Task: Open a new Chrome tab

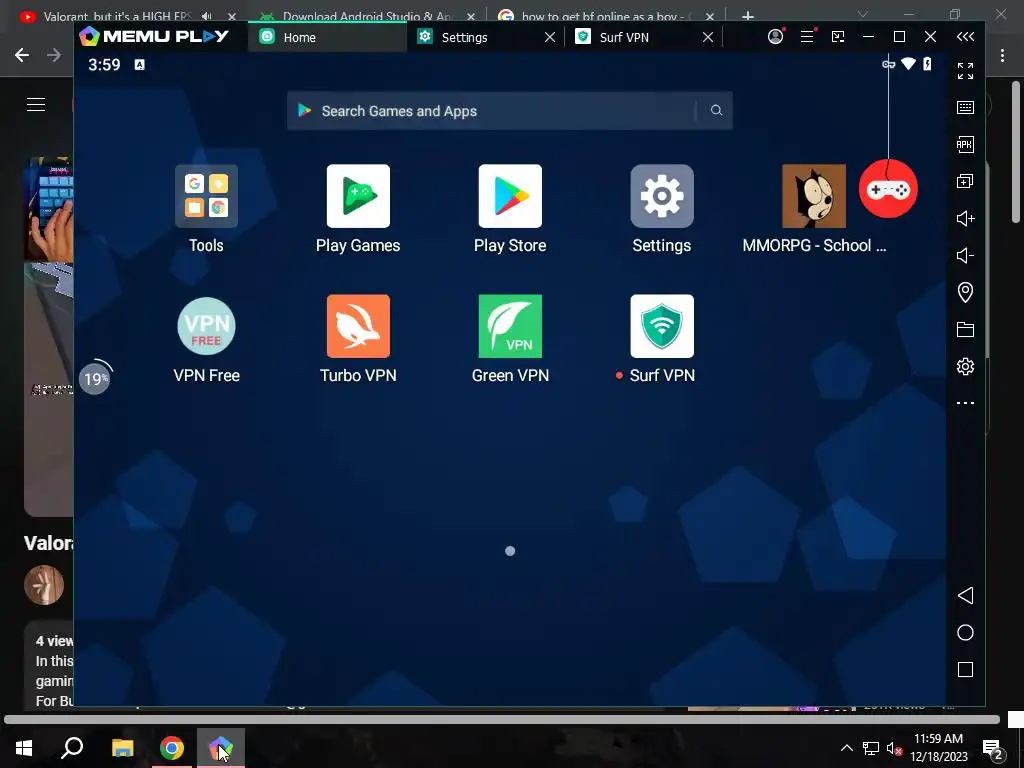Action: (x=748, y=16)
